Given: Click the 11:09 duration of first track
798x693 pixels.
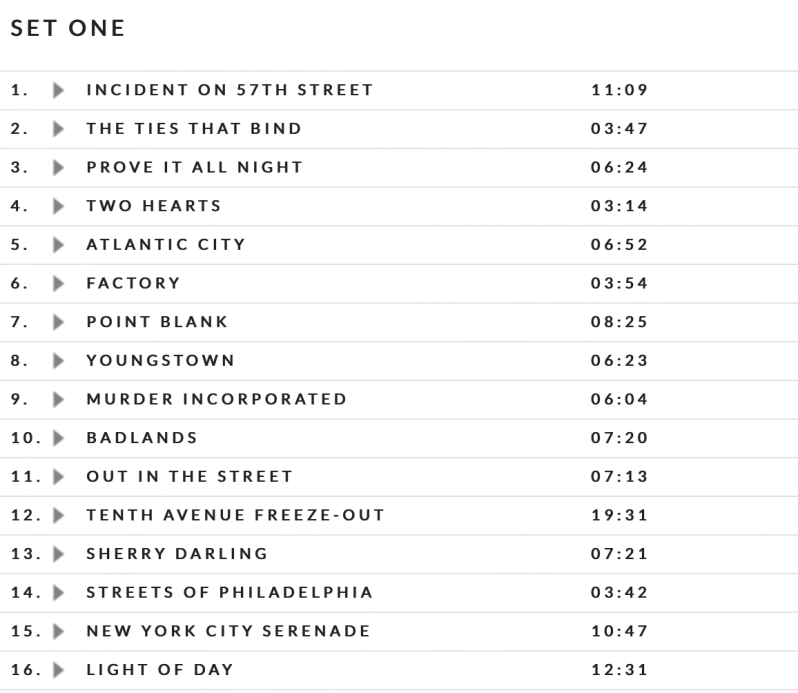Looking at the screenshot, I should (619, 90).
